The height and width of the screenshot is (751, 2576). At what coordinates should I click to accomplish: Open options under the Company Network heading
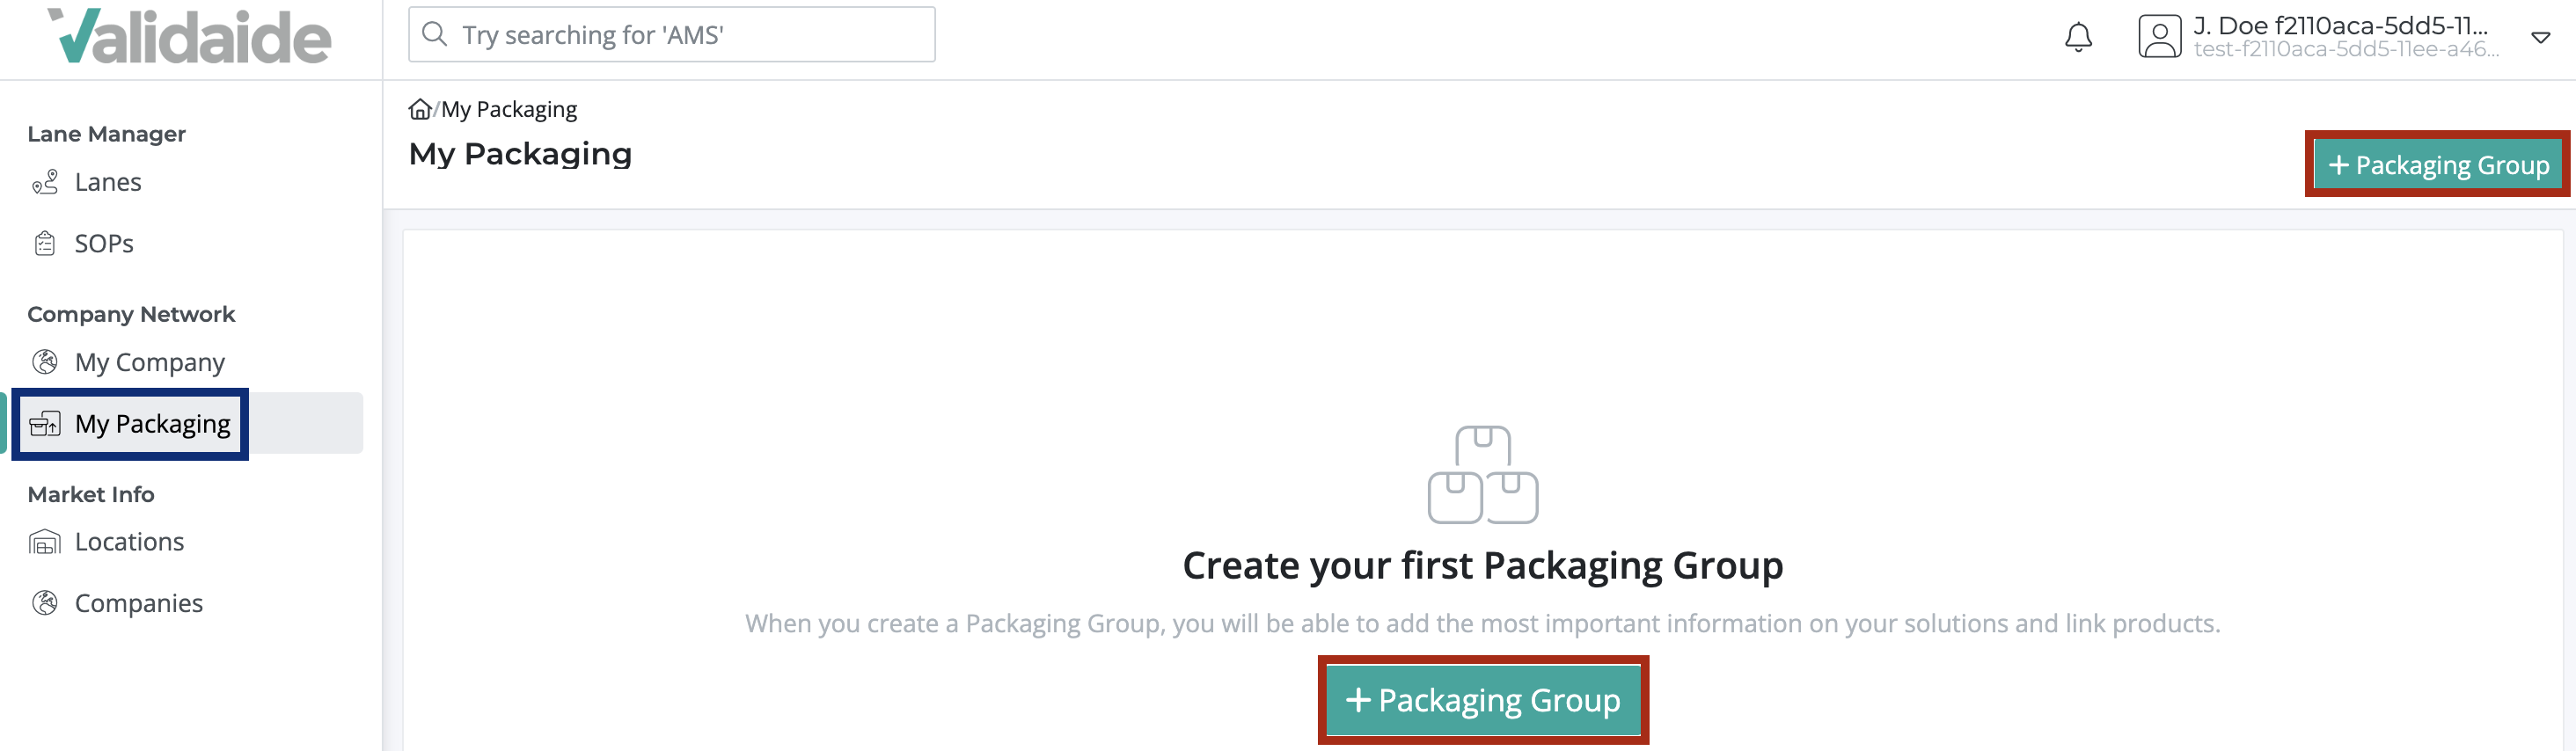[131, 313]
